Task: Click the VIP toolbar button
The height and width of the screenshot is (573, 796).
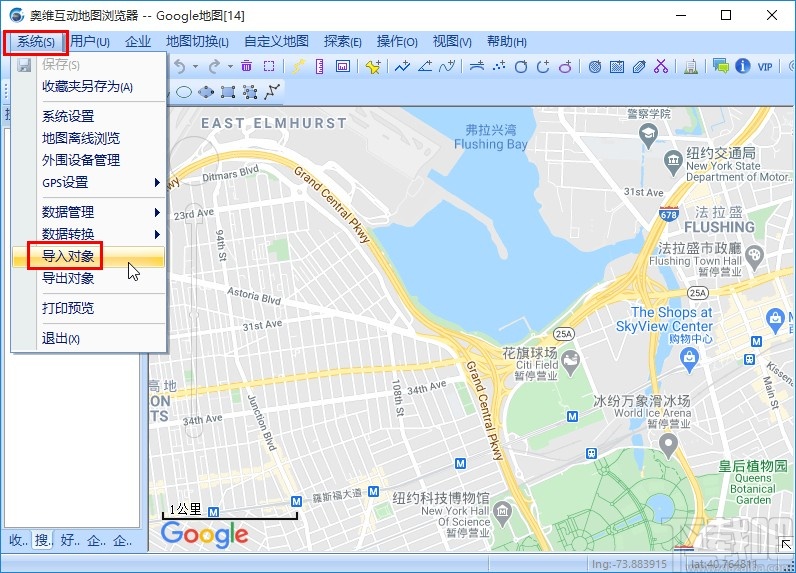Action: click(x=765, y=66)
